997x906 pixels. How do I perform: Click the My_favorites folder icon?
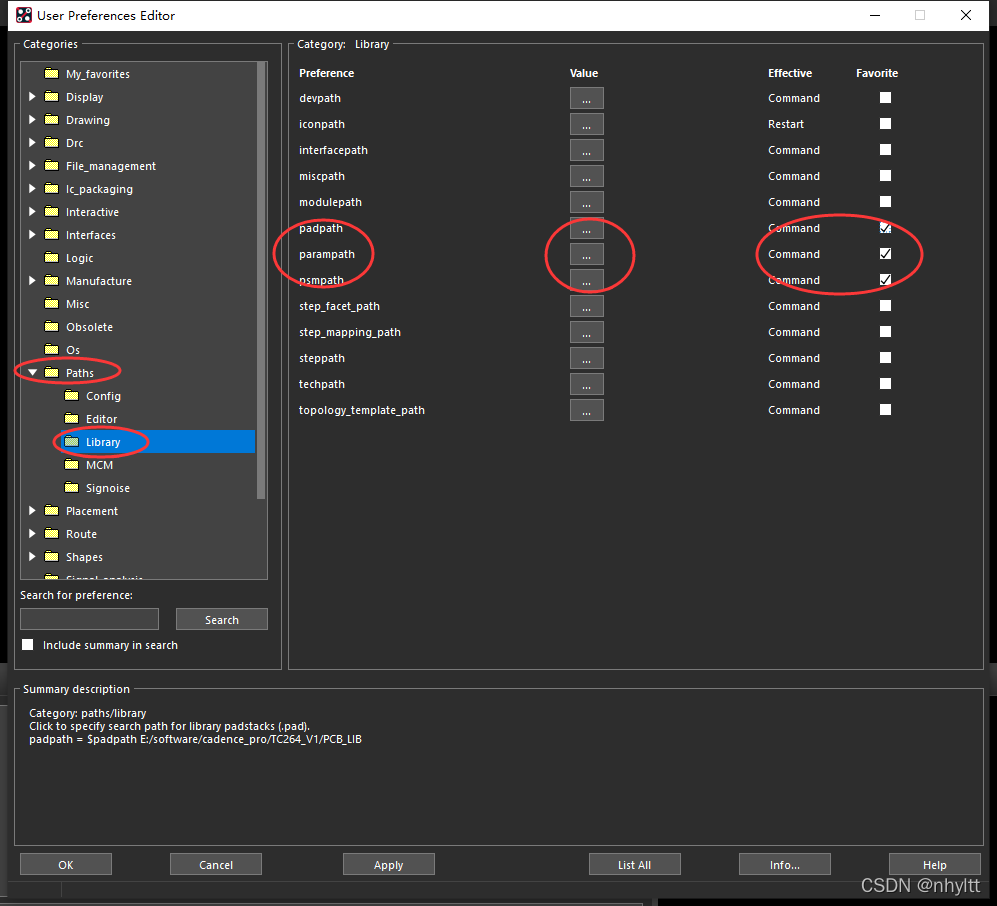(51, 74)
